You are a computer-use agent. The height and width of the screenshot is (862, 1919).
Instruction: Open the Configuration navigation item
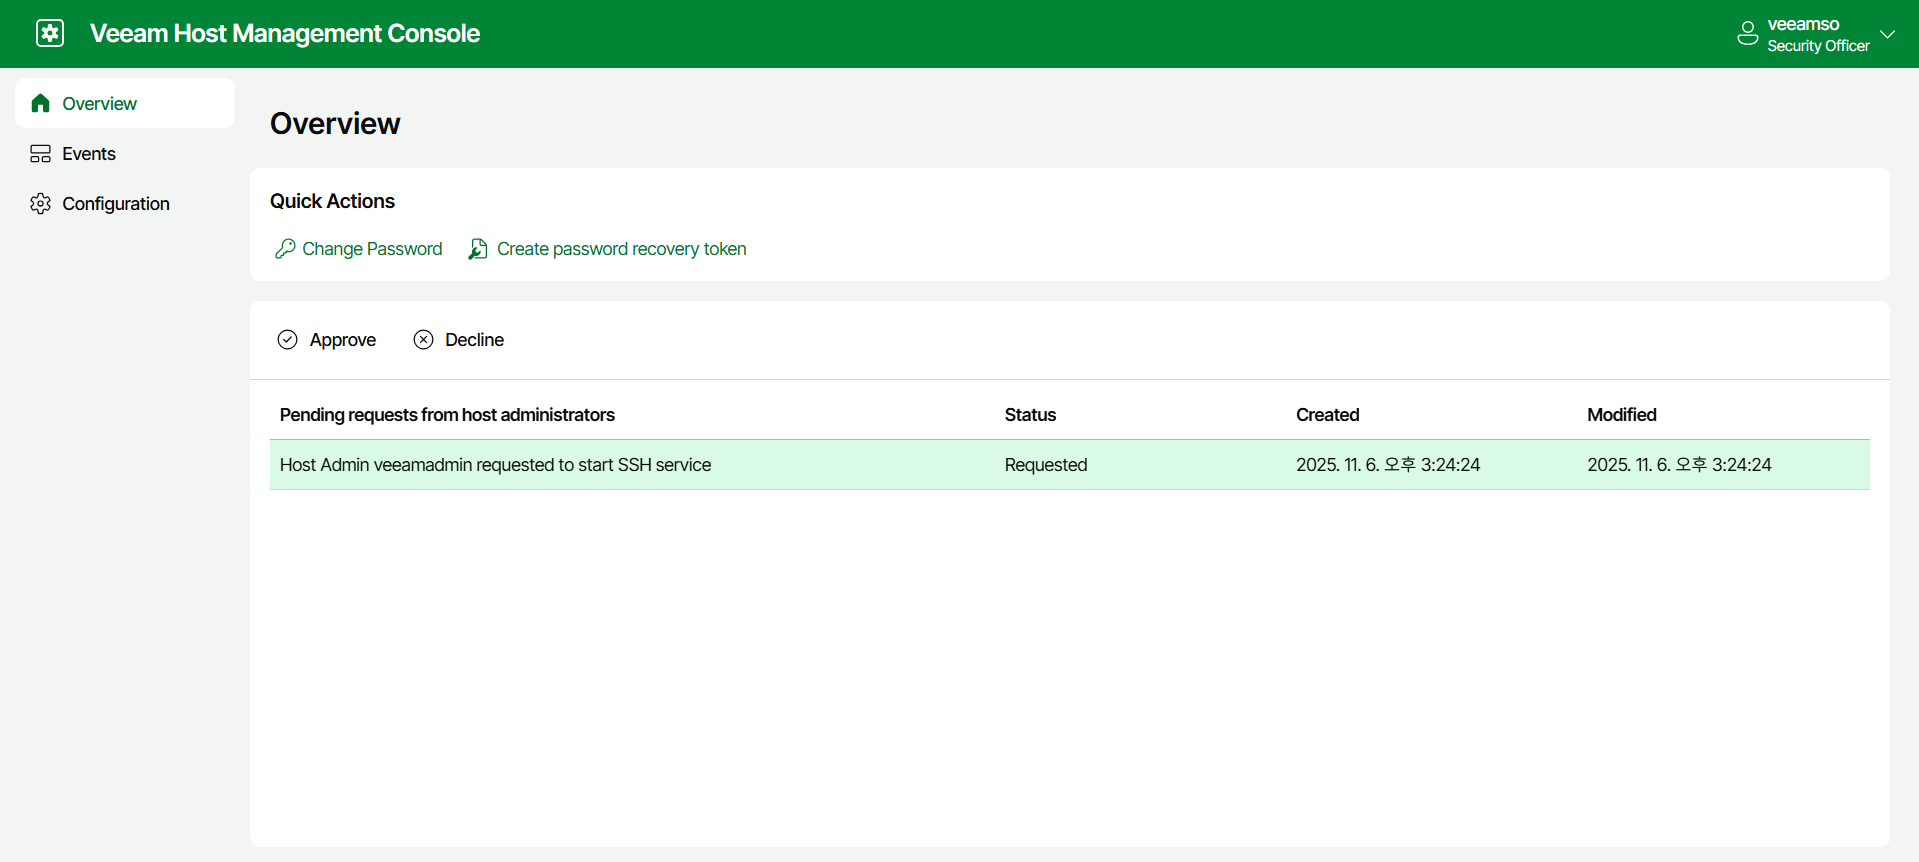pyautogui.click(x=125, y=203)
